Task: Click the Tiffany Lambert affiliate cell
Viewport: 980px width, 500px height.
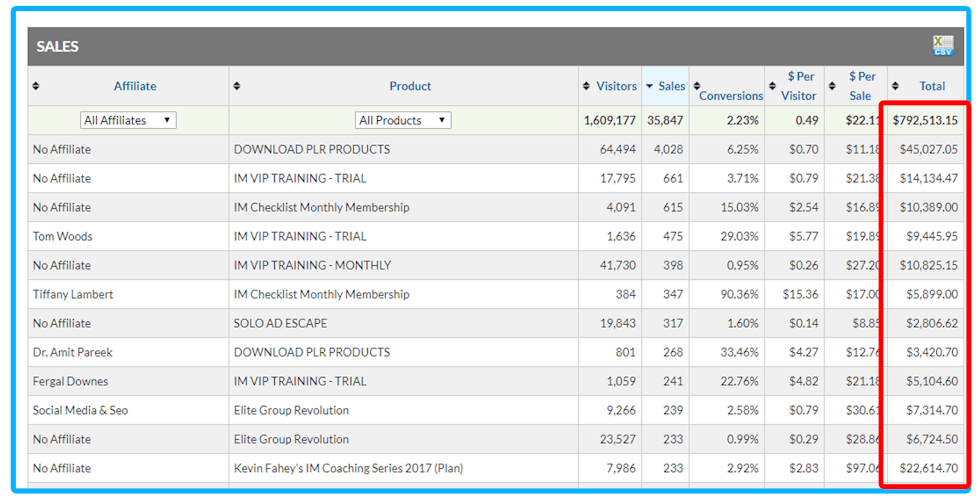Action: coord(73,294)
